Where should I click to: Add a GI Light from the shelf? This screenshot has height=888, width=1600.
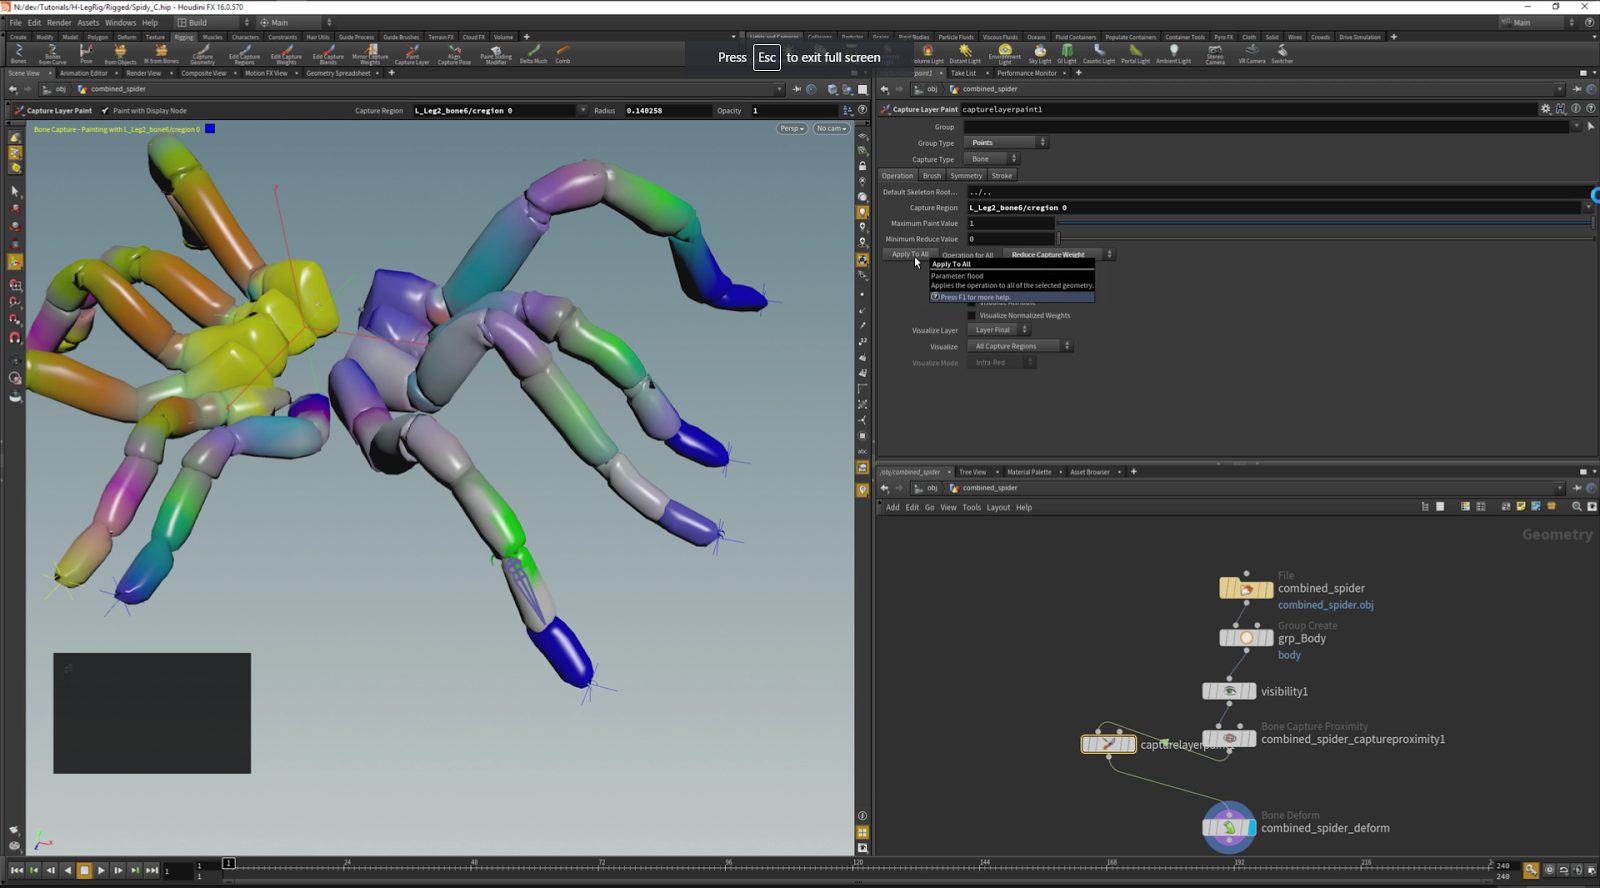point(1067,53)
